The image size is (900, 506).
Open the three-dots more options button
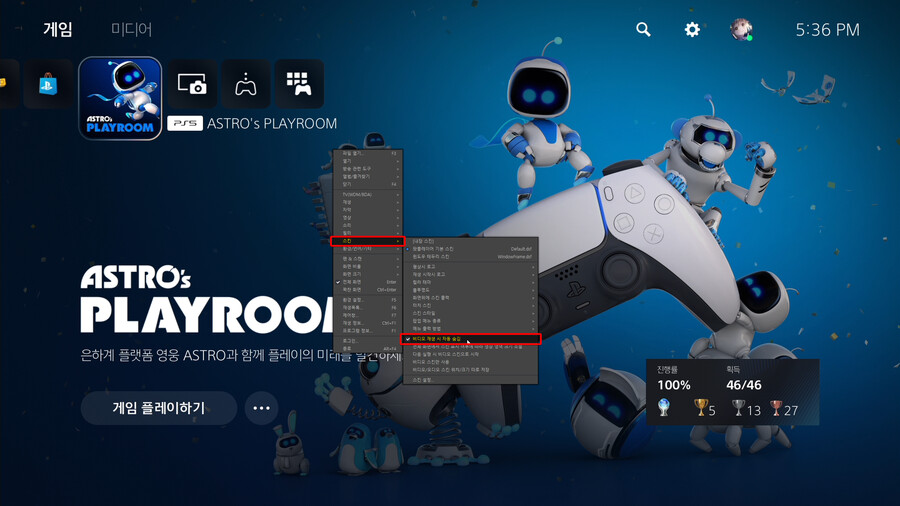pyautogui.click(x=261, y=408)
